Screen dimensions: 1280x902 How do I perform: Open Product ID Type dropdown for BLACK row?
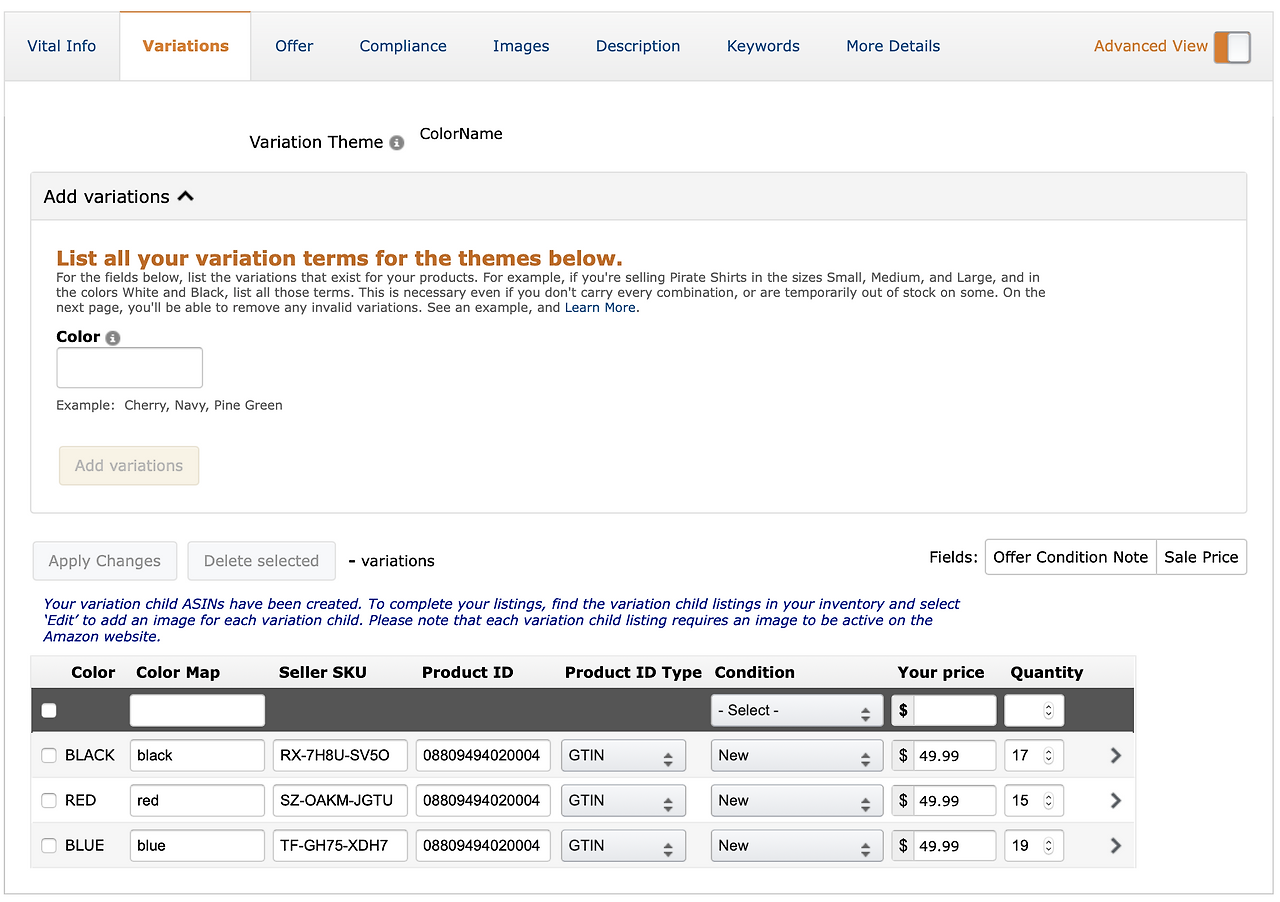pyautogui.click(x=623, y=756)
